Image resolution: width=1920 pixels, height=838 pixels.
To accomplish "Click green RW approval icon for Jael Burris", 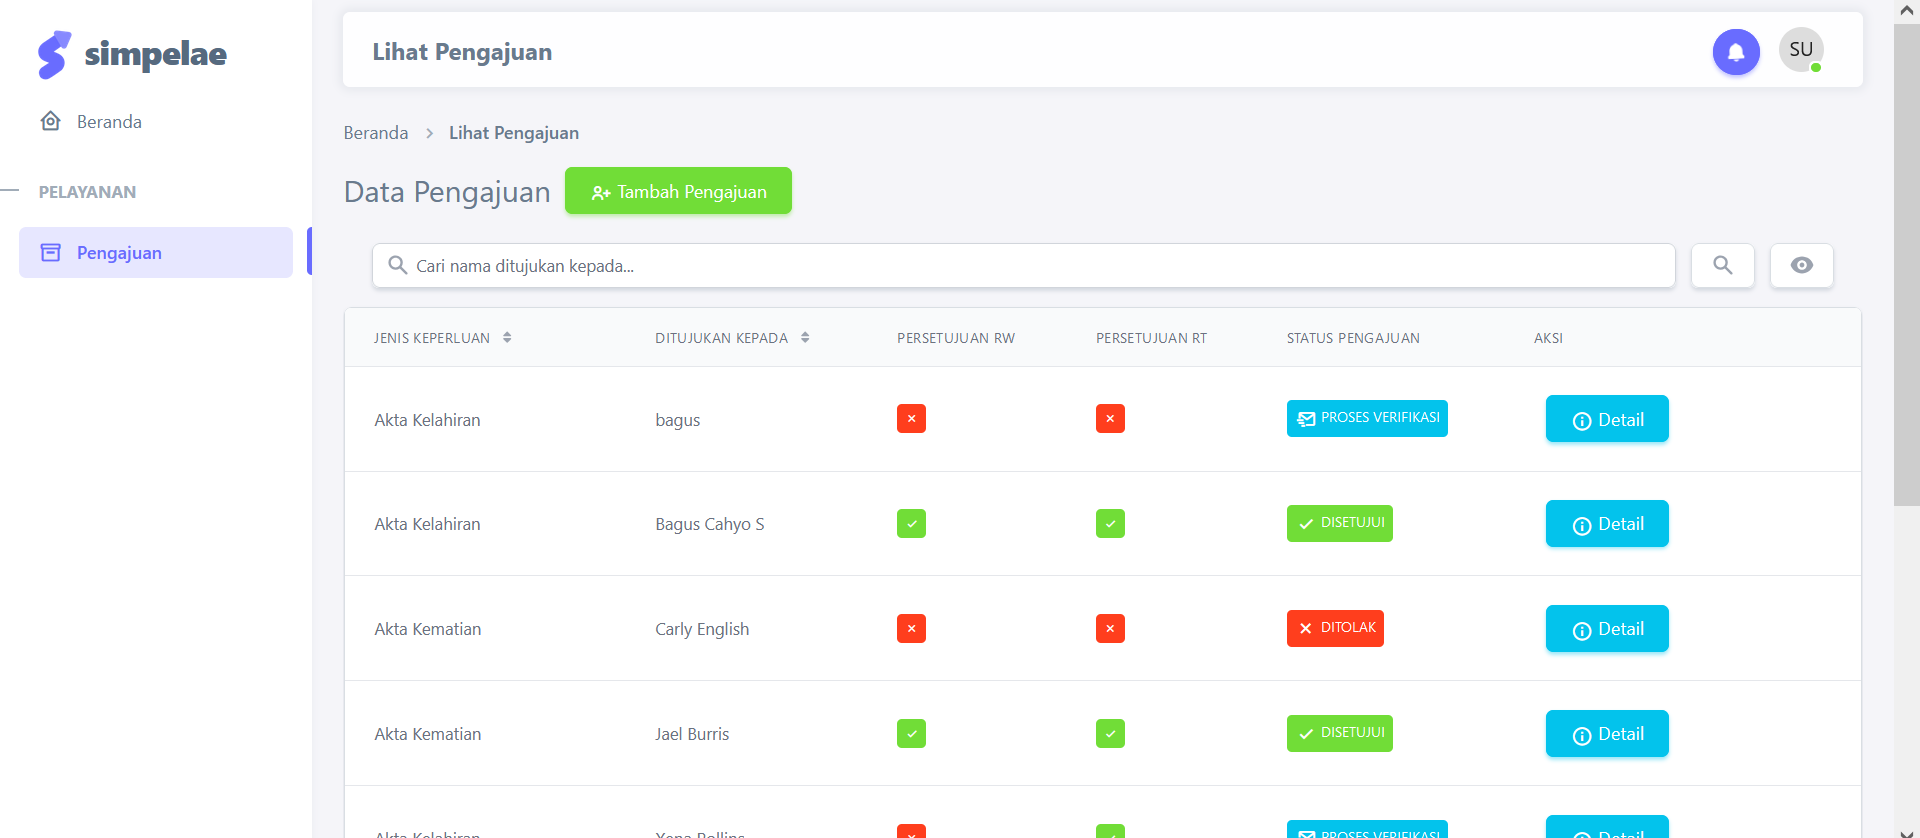I will pyautogui.click(x=911, y=734).
